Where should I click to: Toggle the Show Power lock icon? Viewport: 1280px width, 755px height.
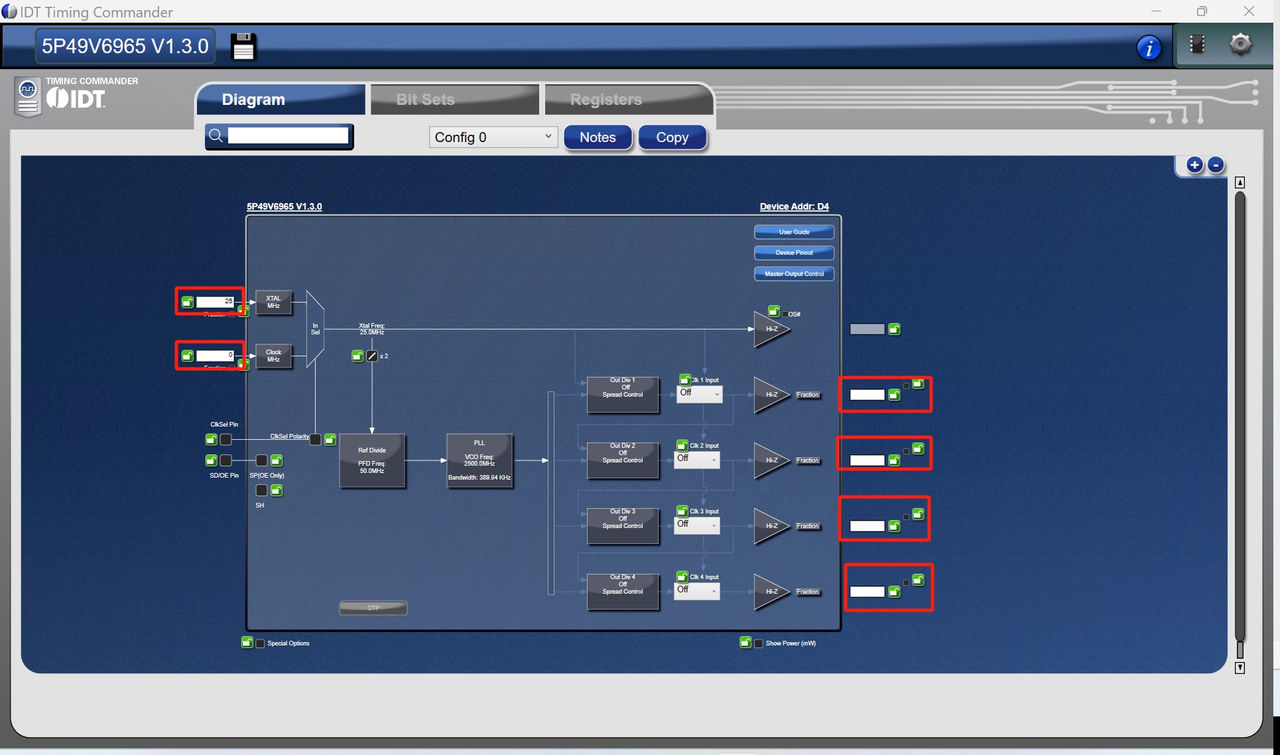pyautogui.click(x=745, y=642)
